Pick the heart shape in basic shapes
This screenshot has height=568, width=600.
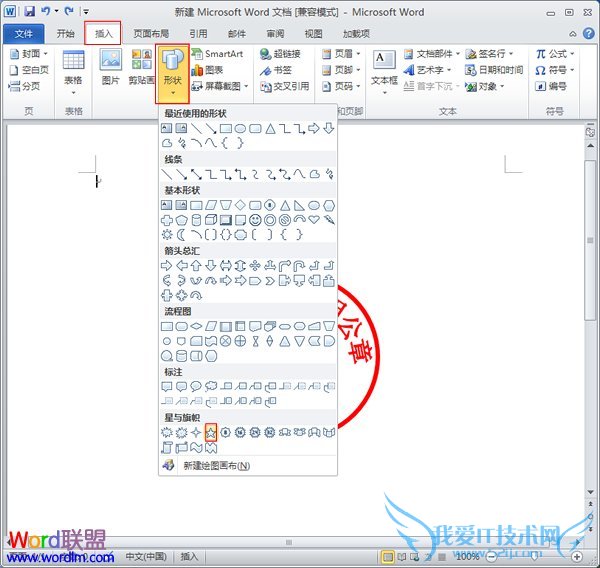314,219
